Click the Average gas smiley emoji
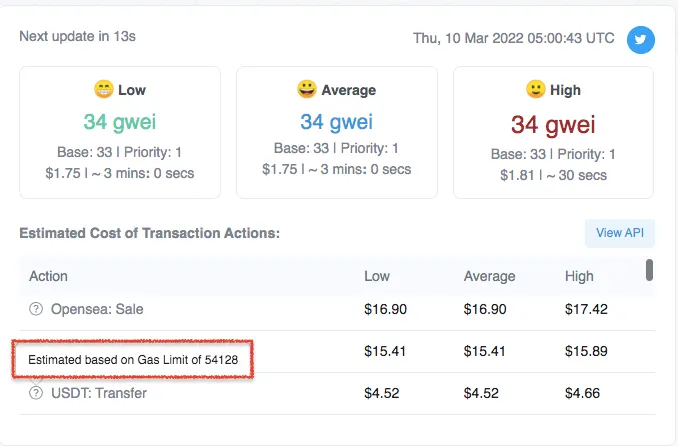The image size is (678, 446). (306, 90)
